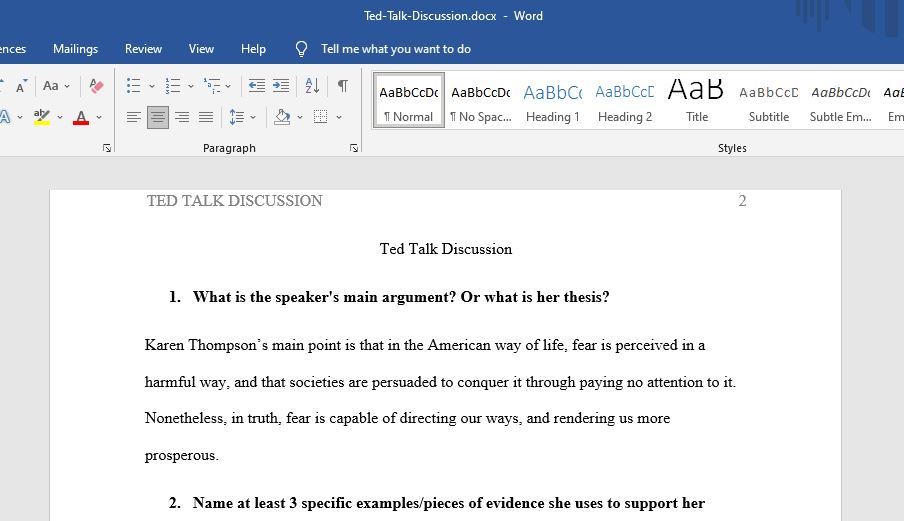Clear all formatting with eraser icon
This screenshot has width=904, height=521.
coord(96,86)
